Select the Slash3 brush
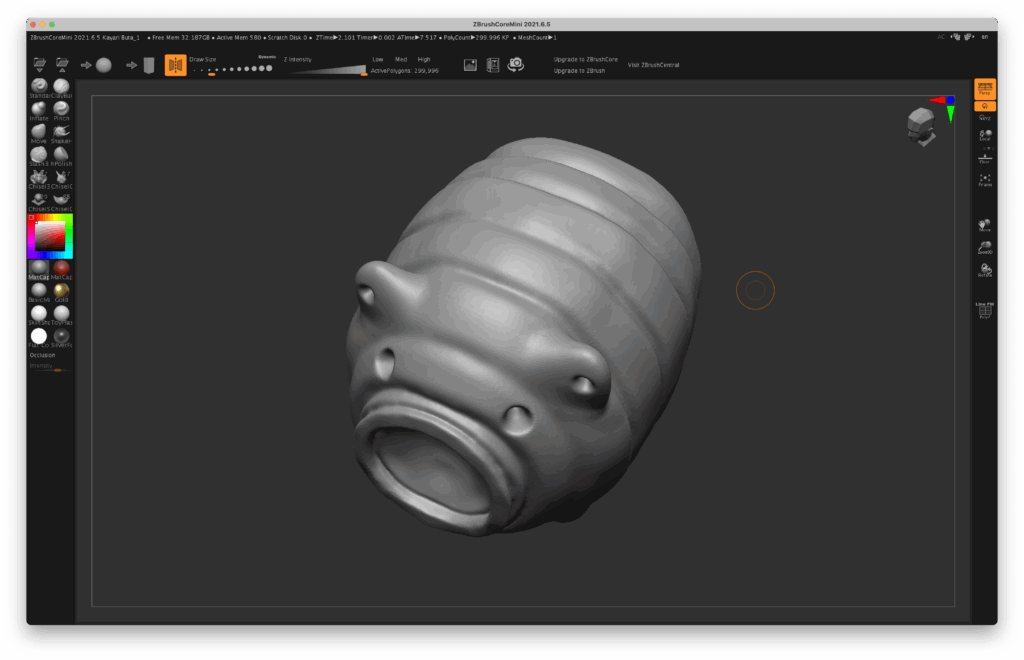This screenshot has width=1024, height=660. 39,157
